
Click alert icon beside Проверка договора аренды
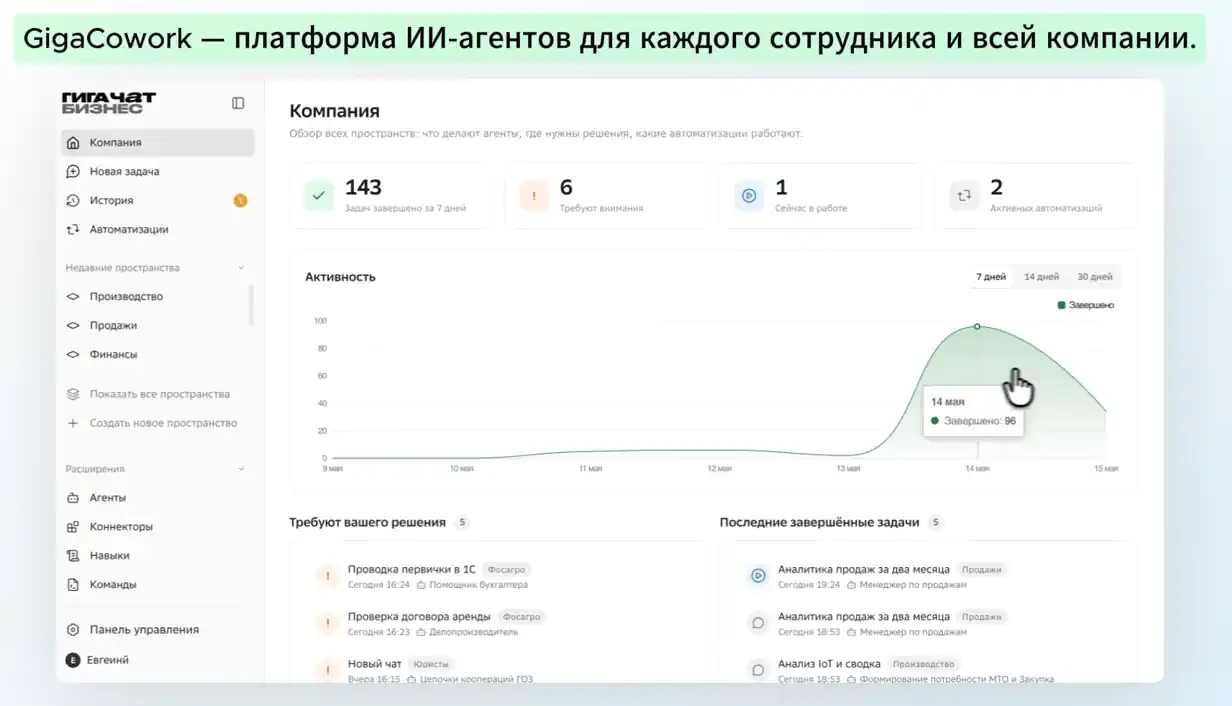point(327,624)
